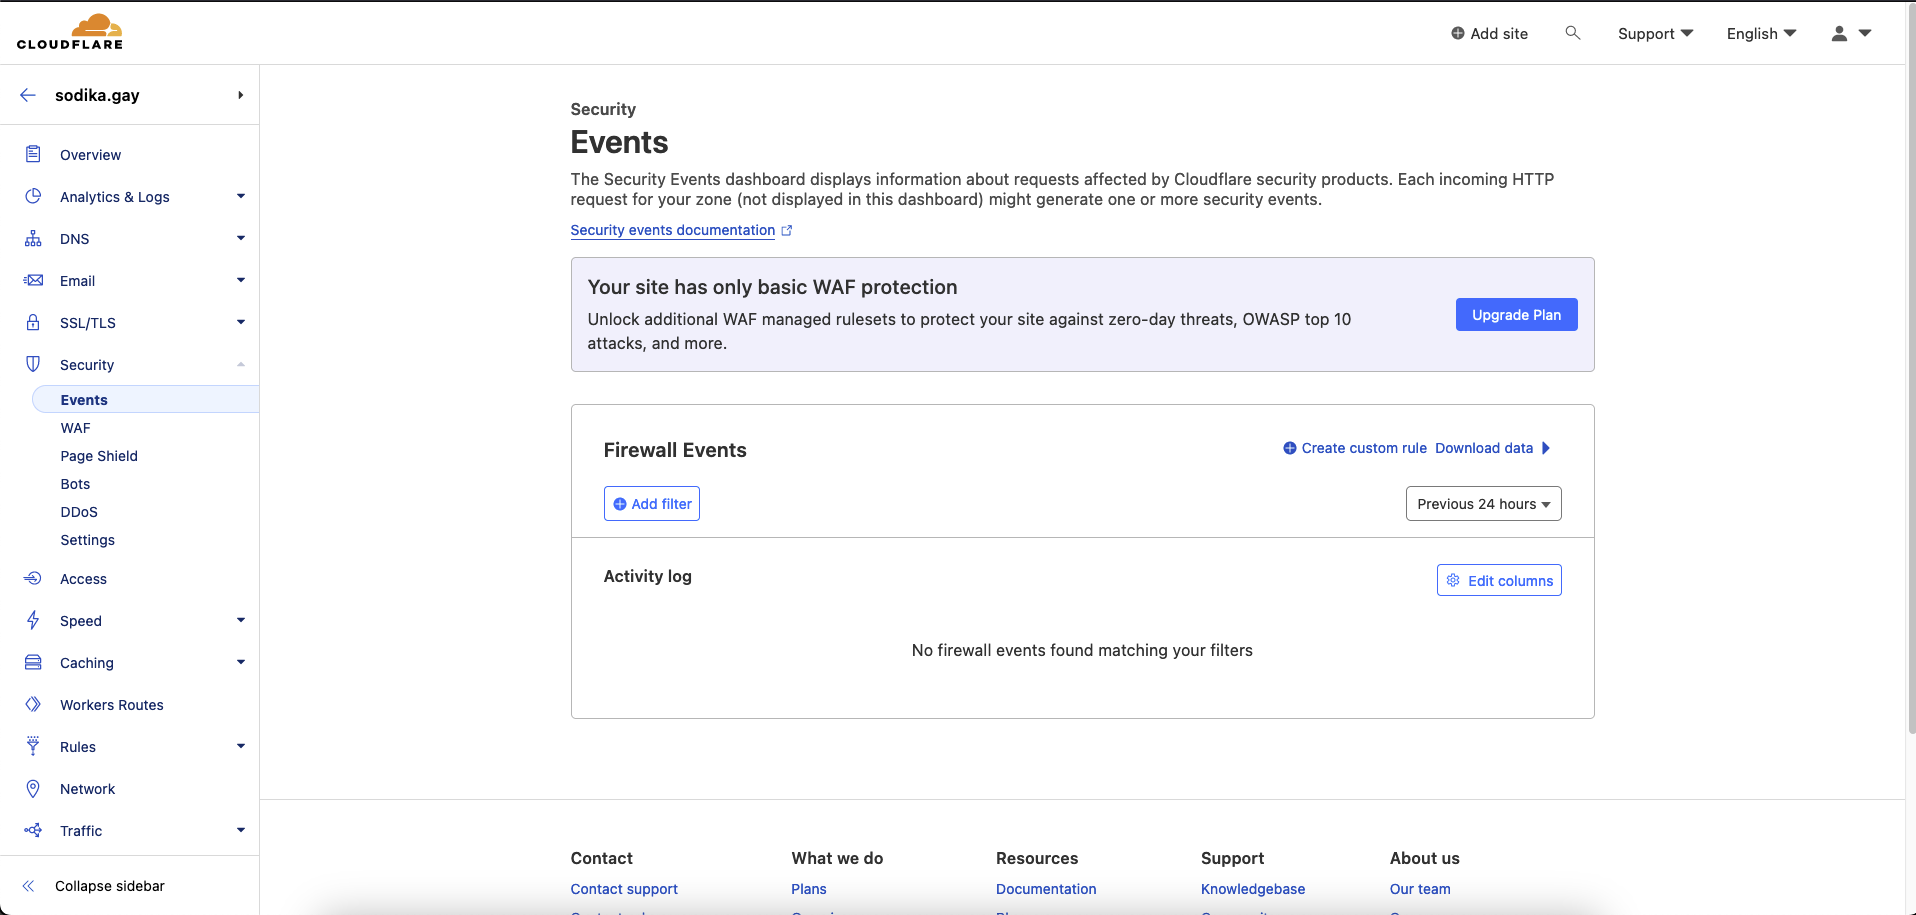Click the DNS network icon

click(33, 238)
